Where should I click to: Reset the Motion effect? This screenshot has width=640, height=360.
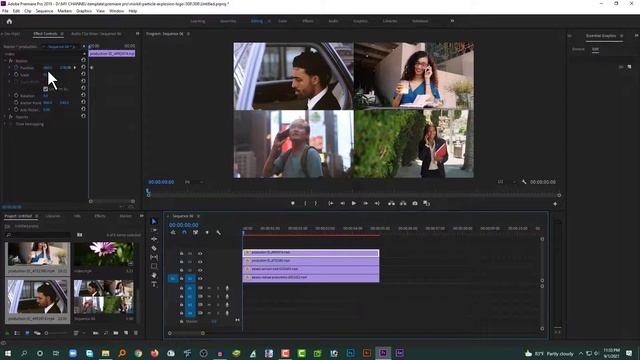click(83, 60)
